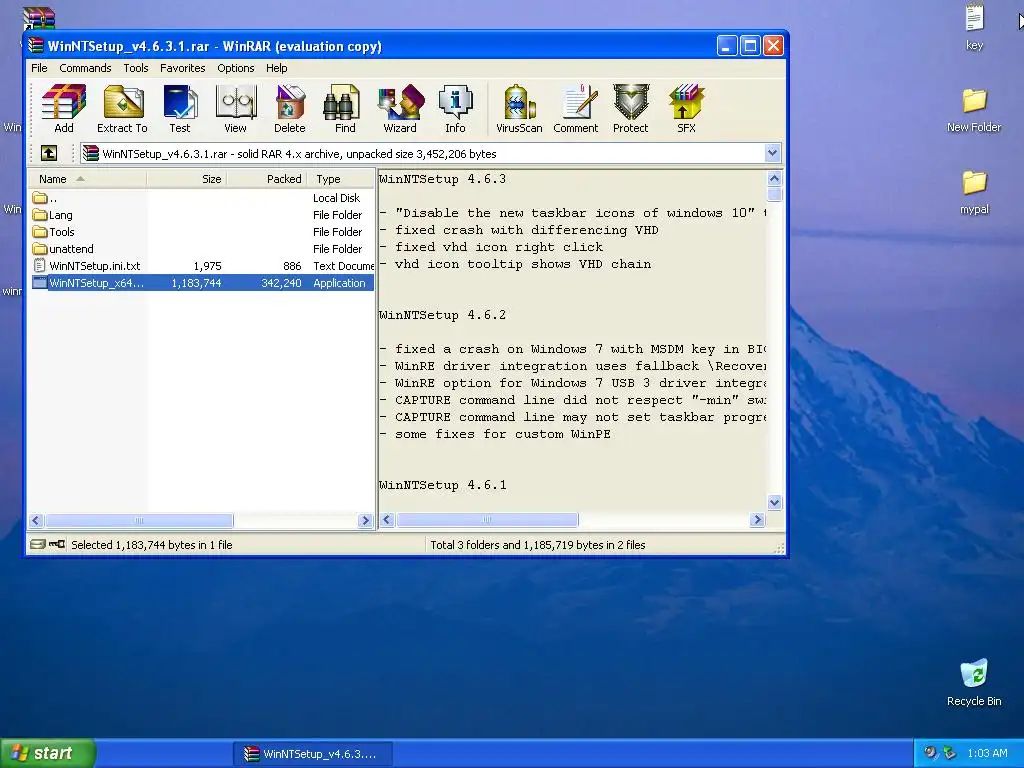
Task: Click the file list horizontal scrollbar thumb
Action: click(138, 520)
